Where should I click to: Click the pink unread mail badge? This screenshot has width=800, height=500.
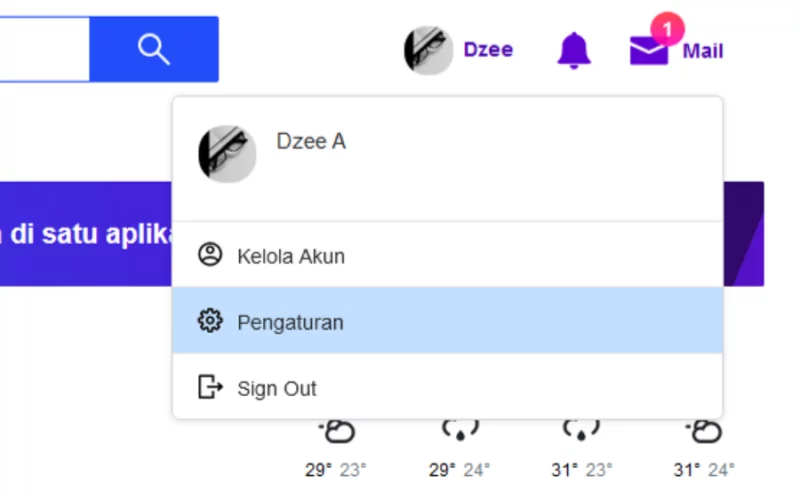[x=667, y=29]
